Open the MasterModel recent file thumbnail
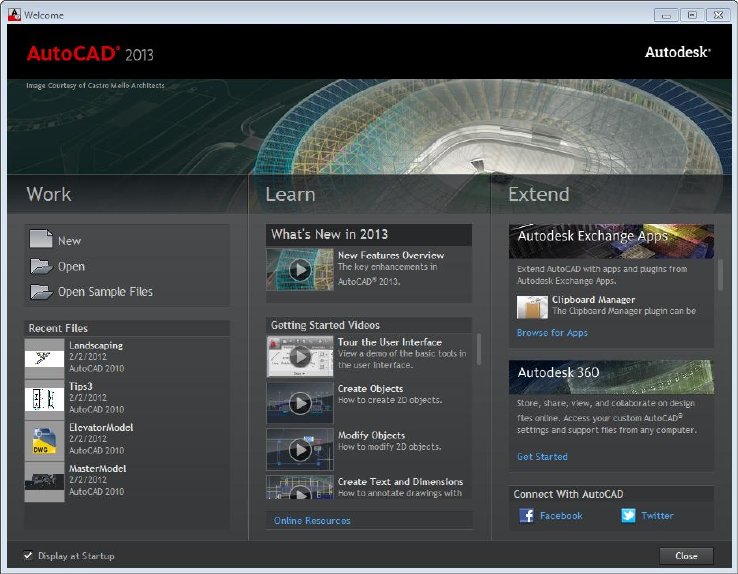The width and height of the screenshot is (738, 574). pos(44,482)
